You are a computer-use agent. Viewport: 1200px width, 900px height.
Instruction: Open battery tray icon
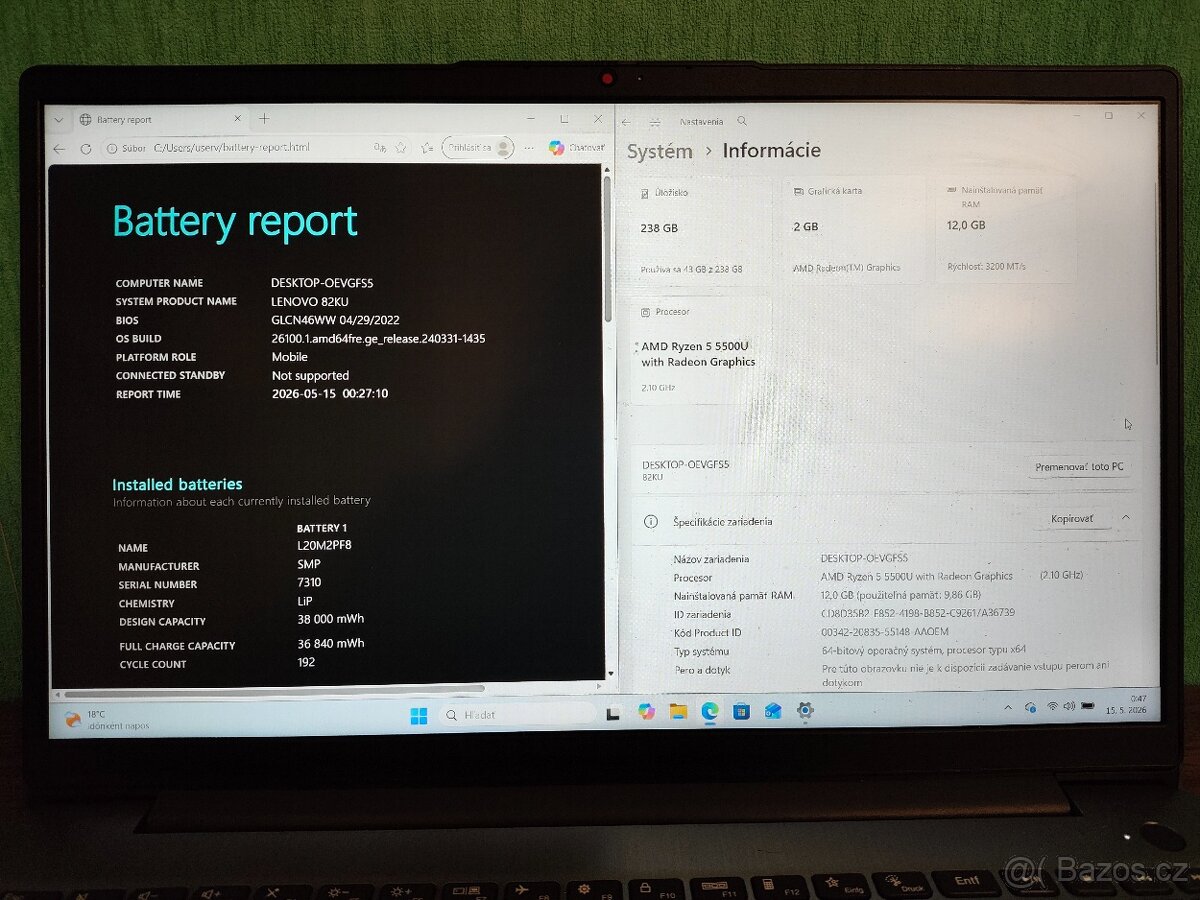point(1088,706)
